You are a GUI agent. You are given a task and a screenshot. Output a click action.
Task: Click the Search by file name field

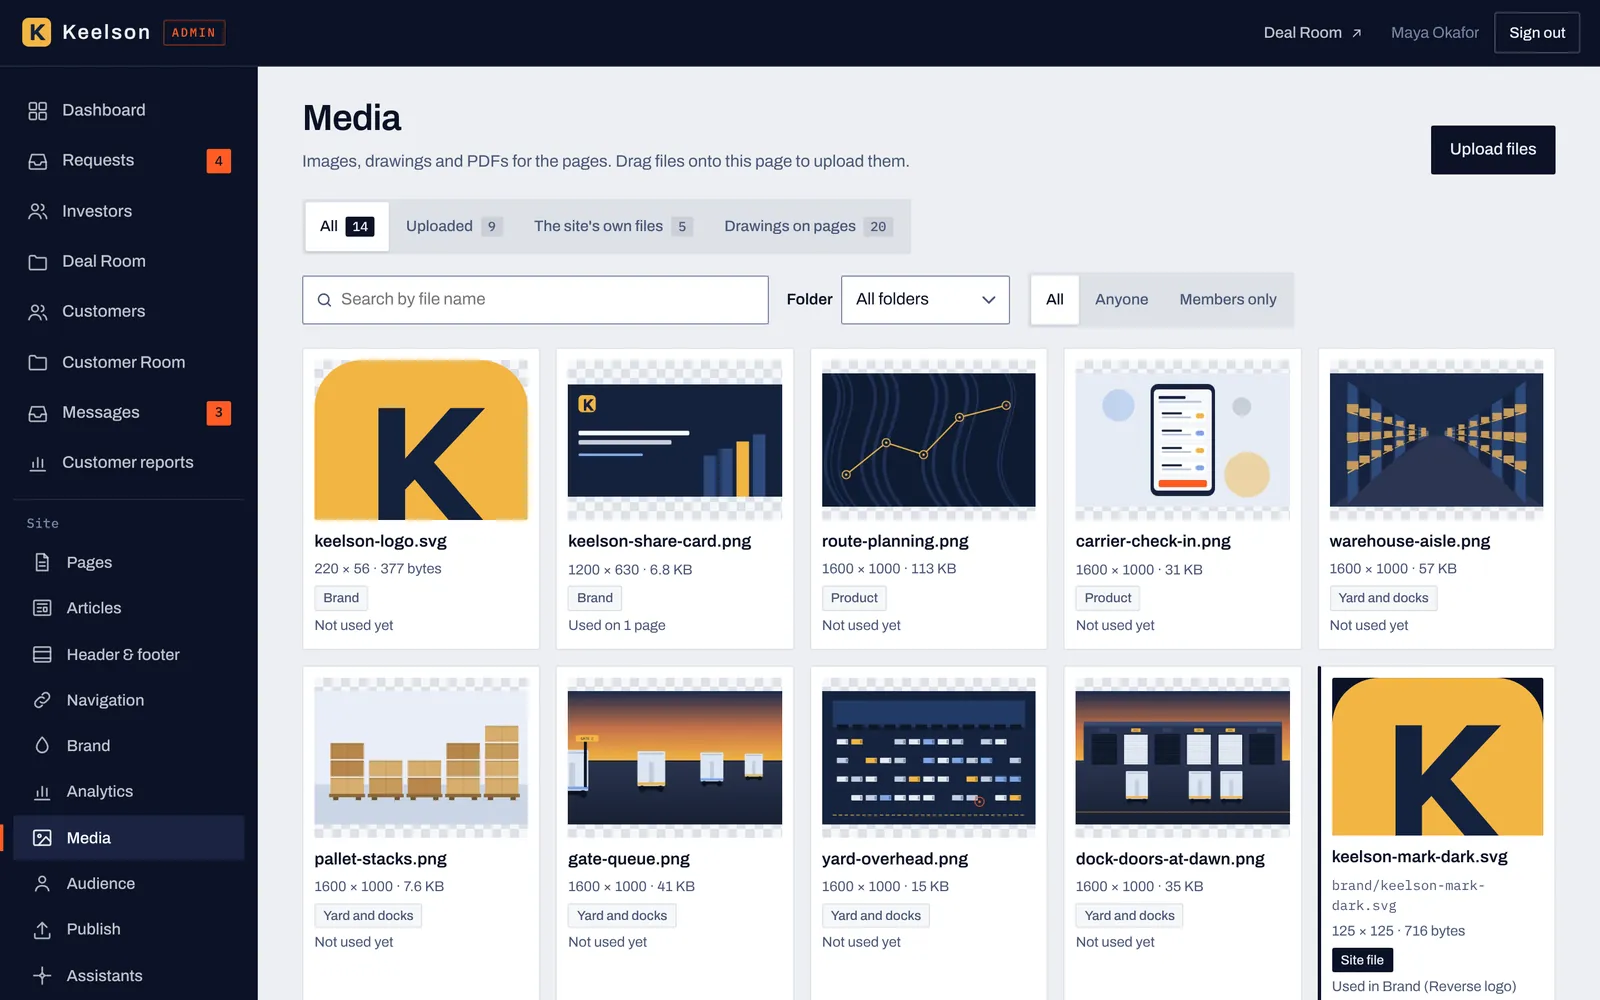(535, 300)
